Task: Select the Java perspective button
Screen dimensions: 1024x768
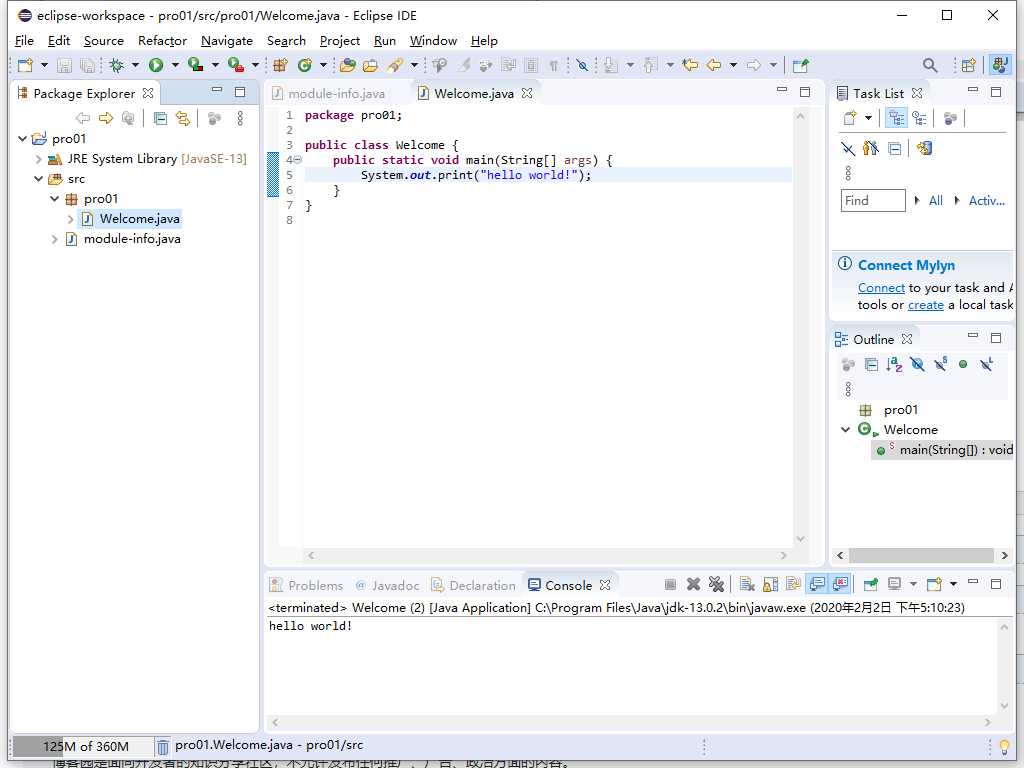Action: (x=999, y=65)
